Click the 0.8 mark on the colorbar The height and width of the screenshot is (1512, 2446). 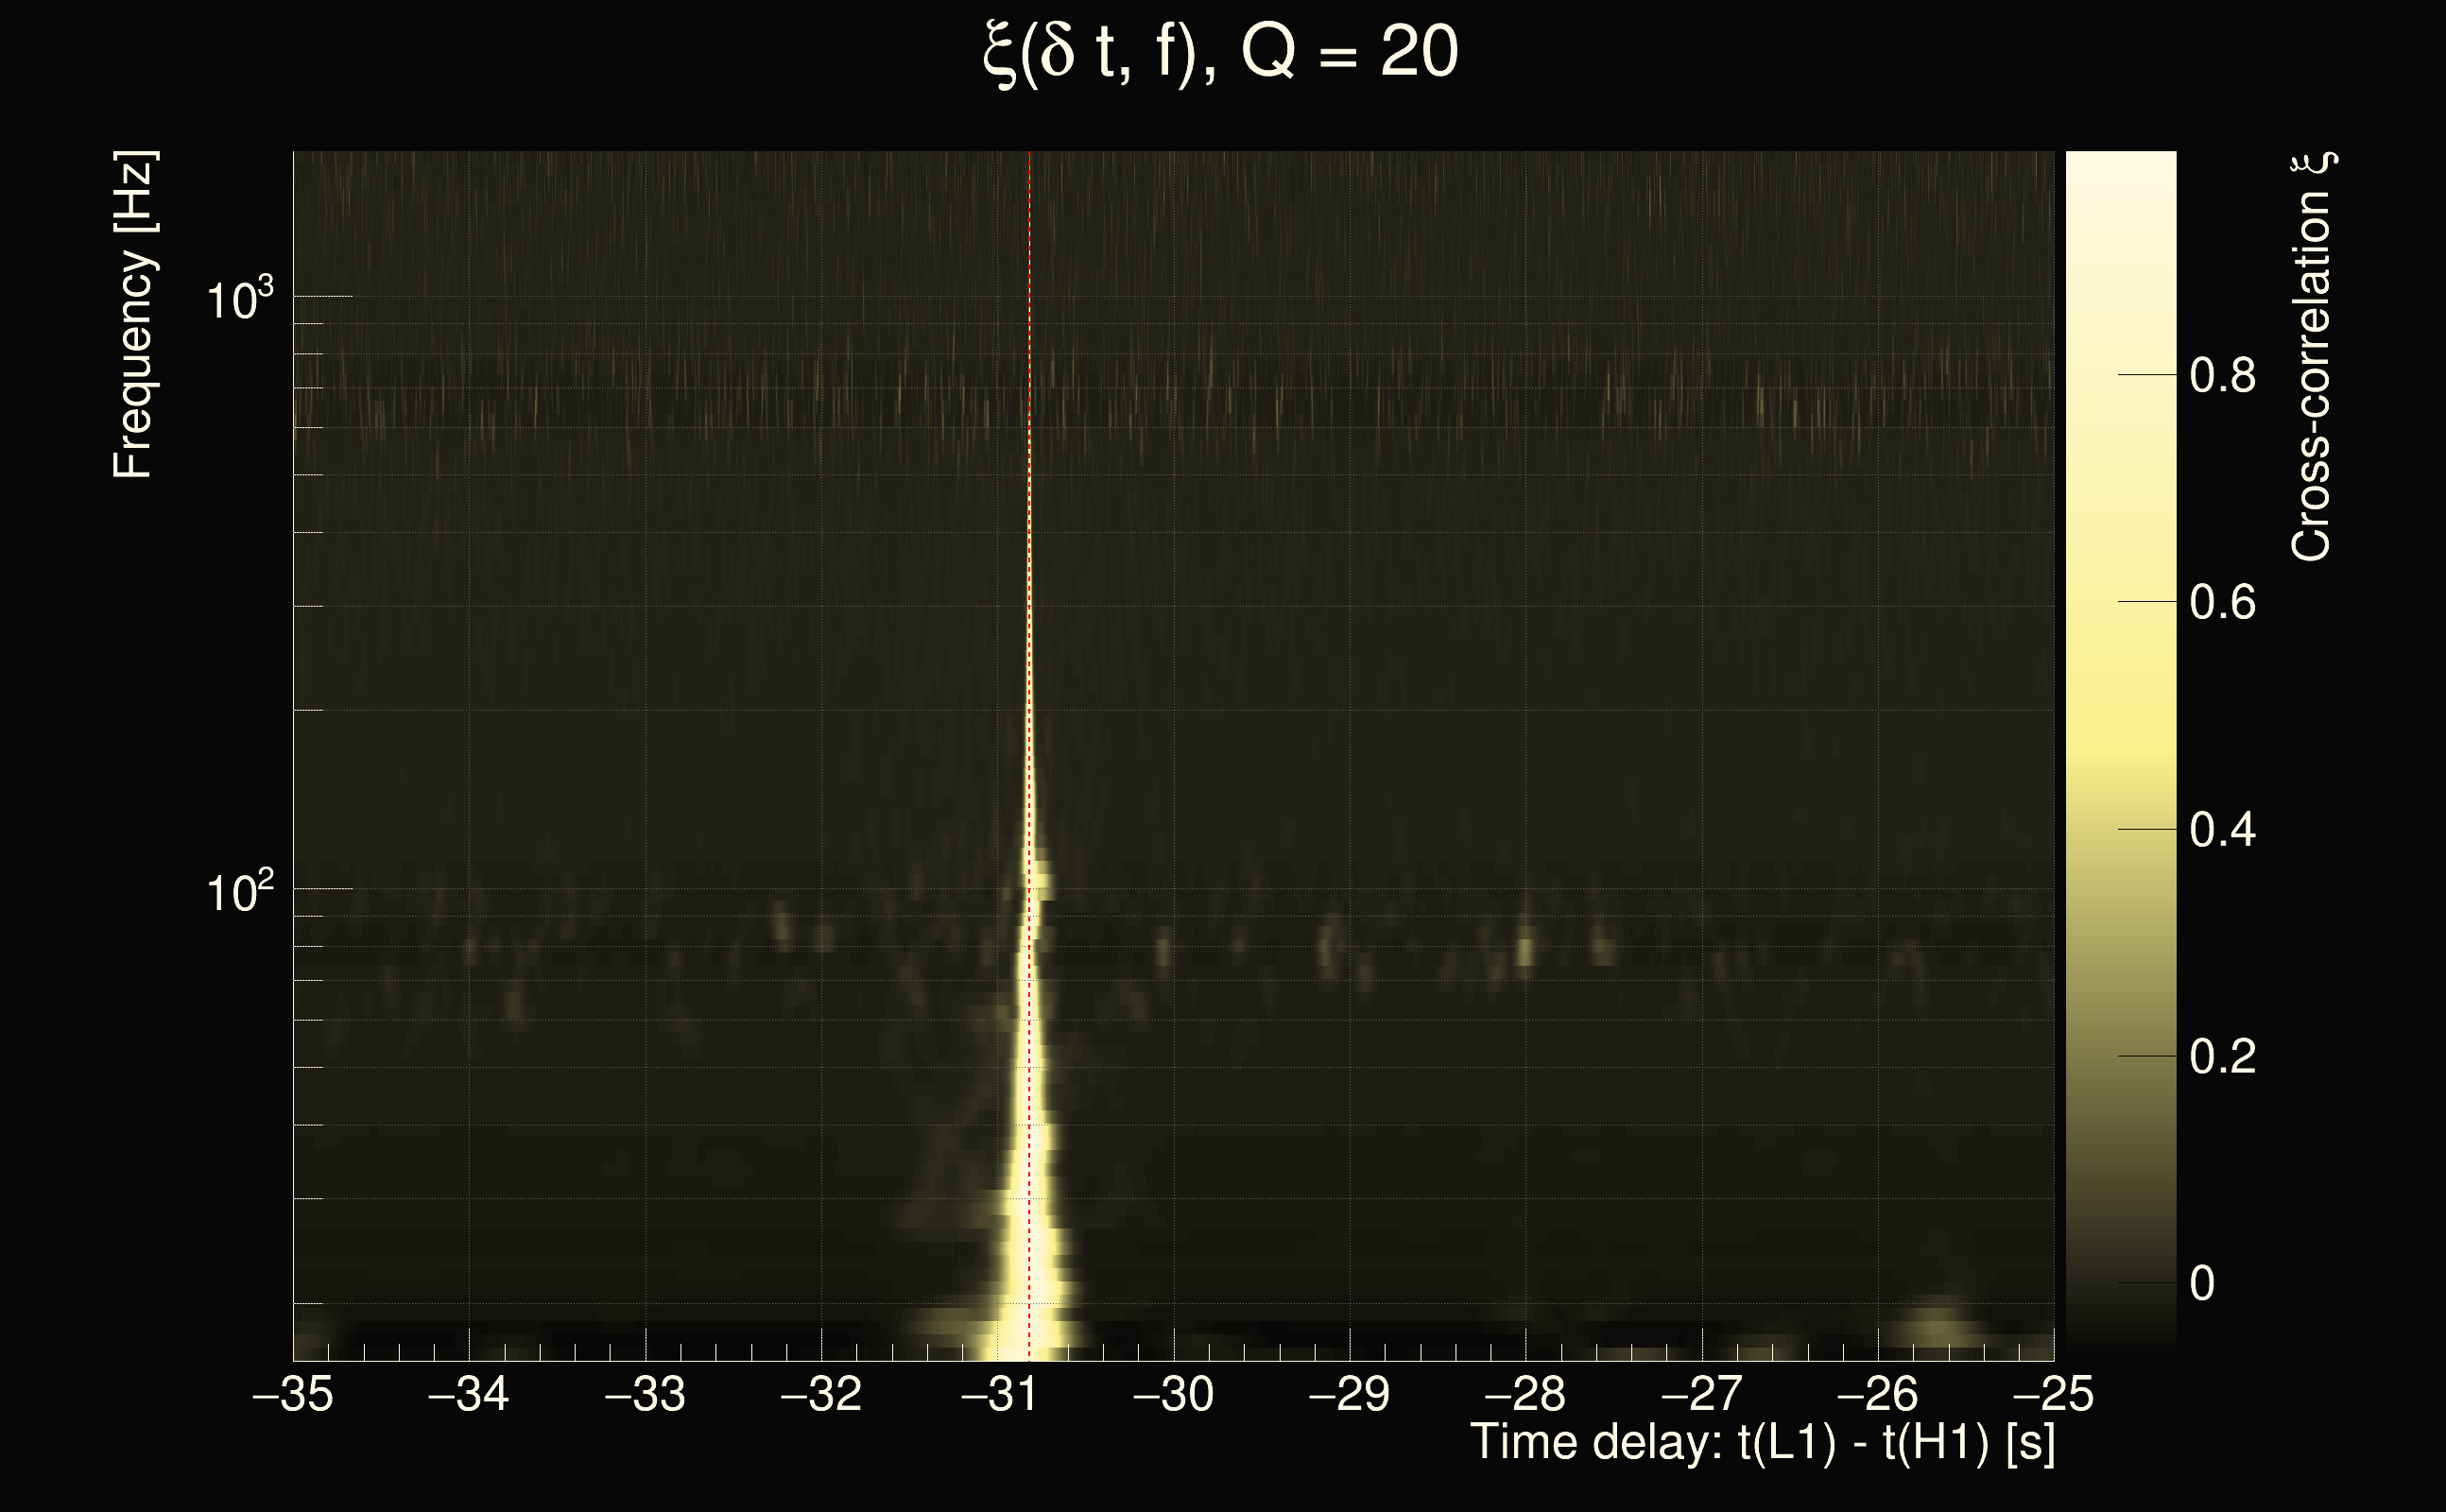2222,376
